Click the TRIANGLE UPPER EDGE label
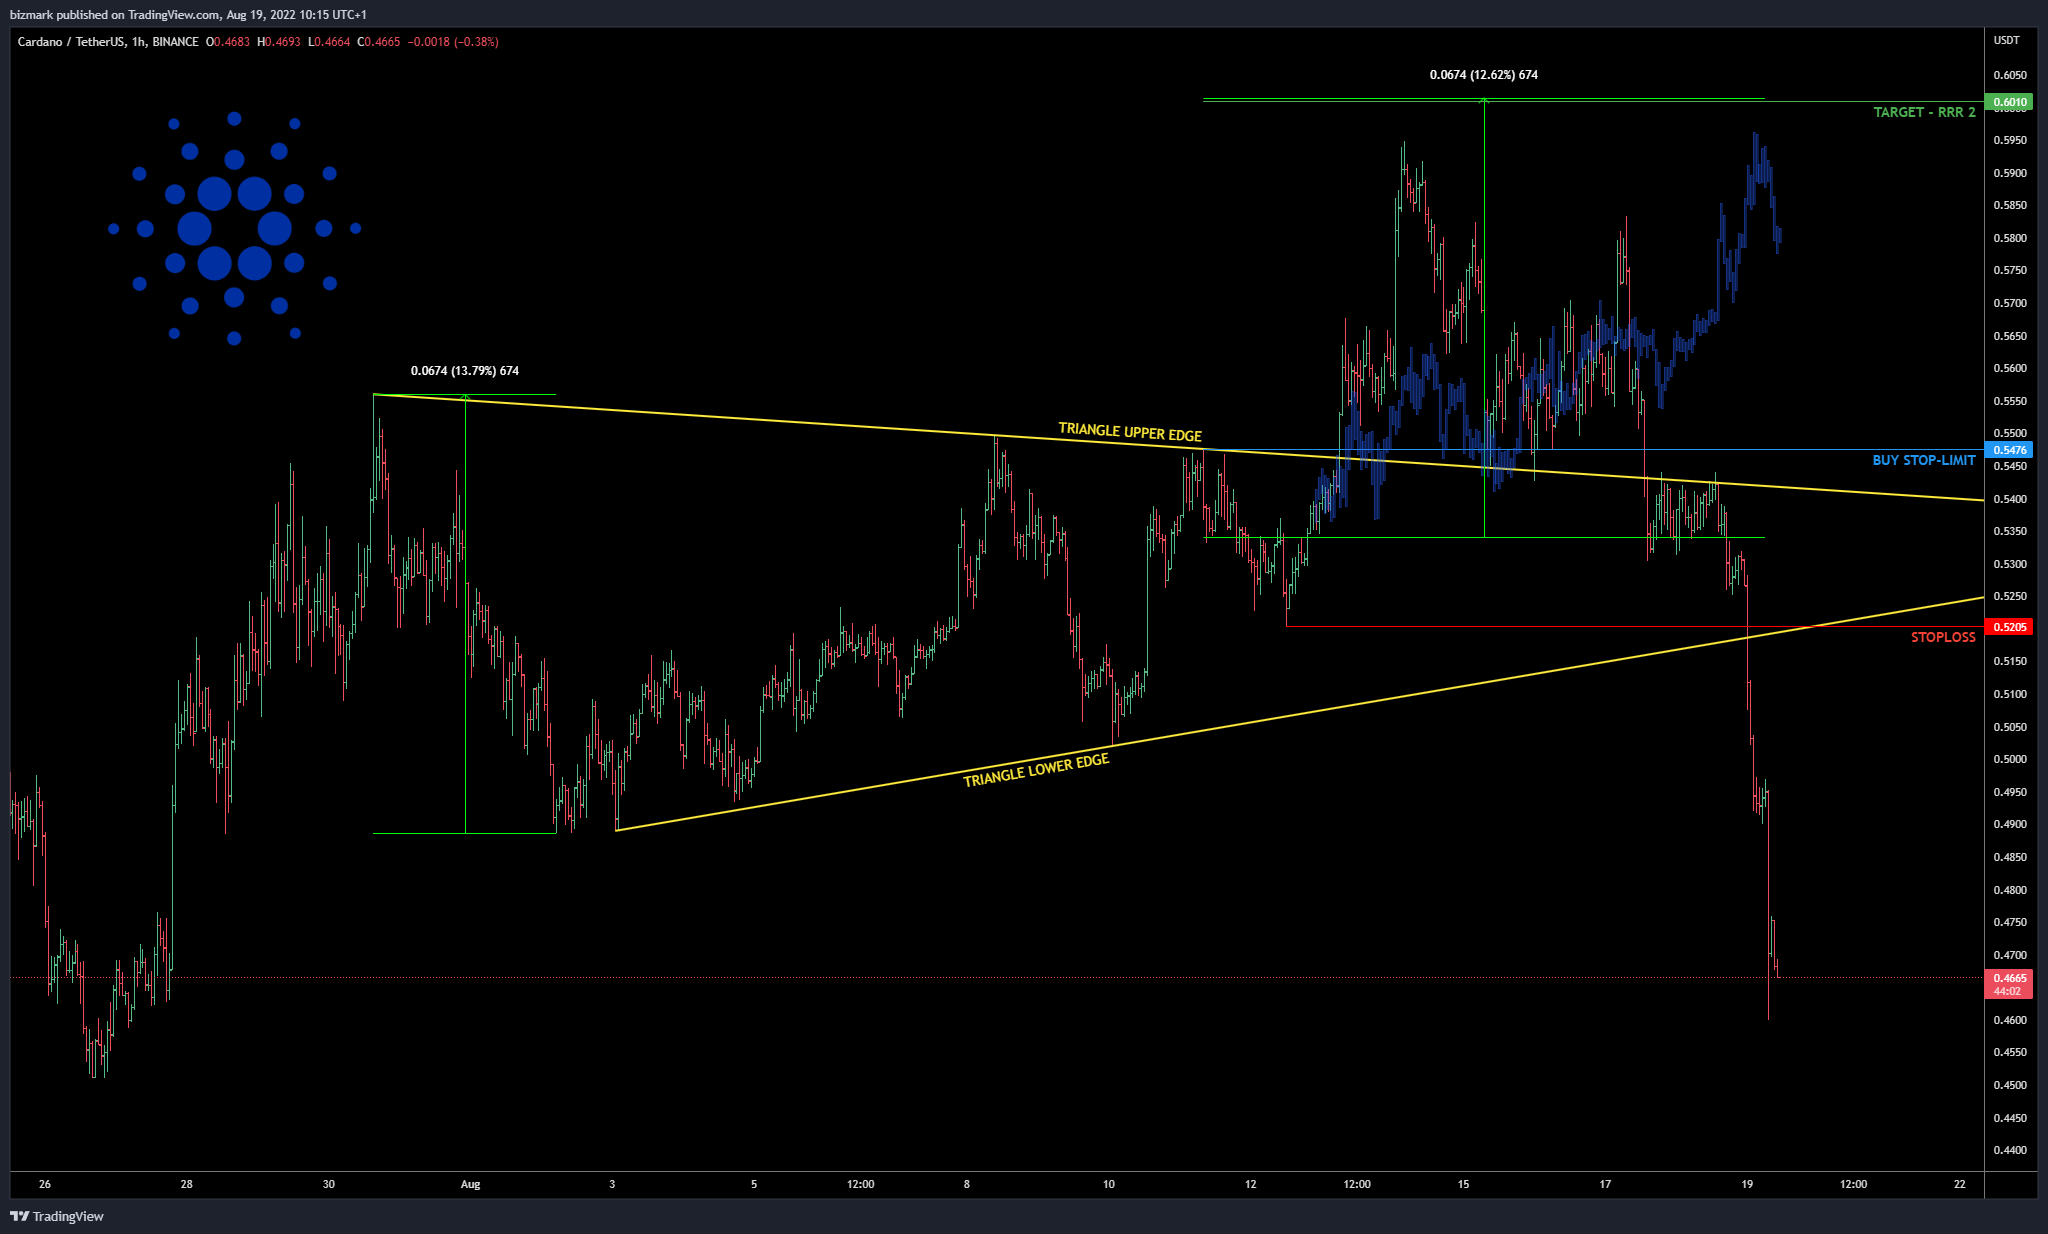This screenshot has width=2048, height=1234. [1130, 432]
